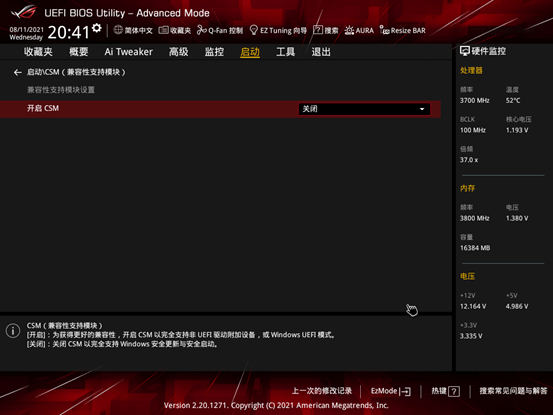Switch to the 工具 tab
This screenshot has height=415, width=553.
(286, 52)
